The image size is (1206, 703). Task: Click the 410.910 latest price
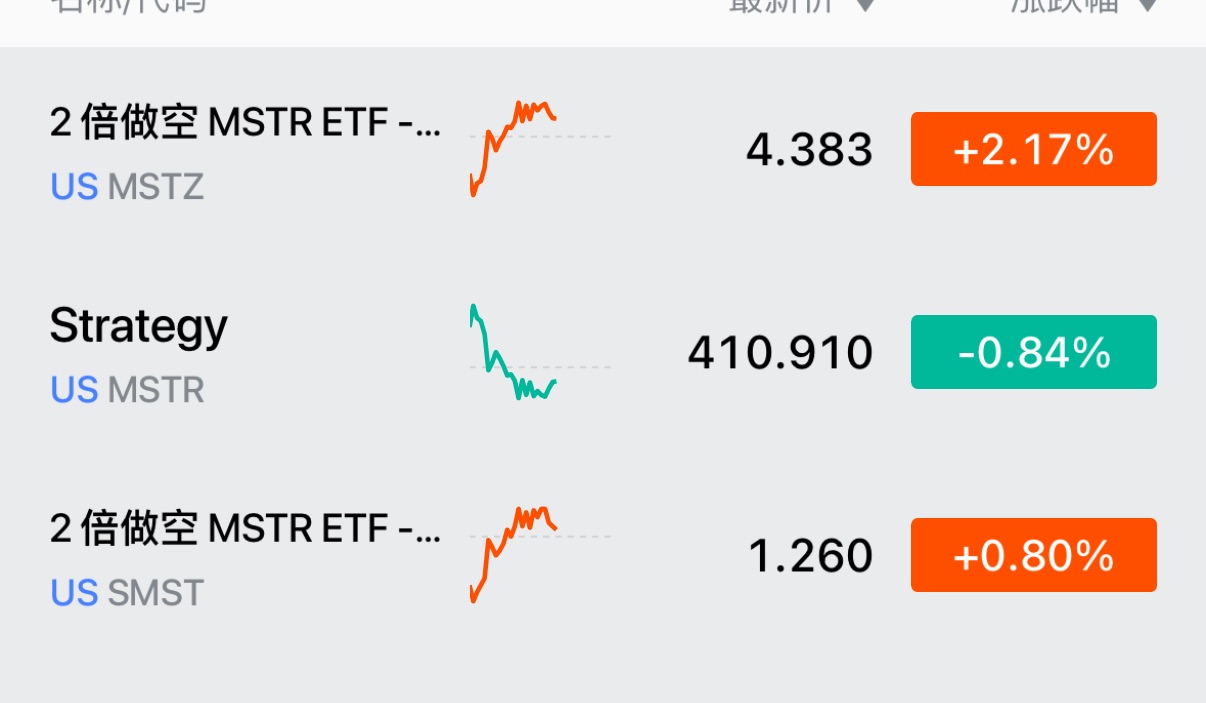(780, 353)
